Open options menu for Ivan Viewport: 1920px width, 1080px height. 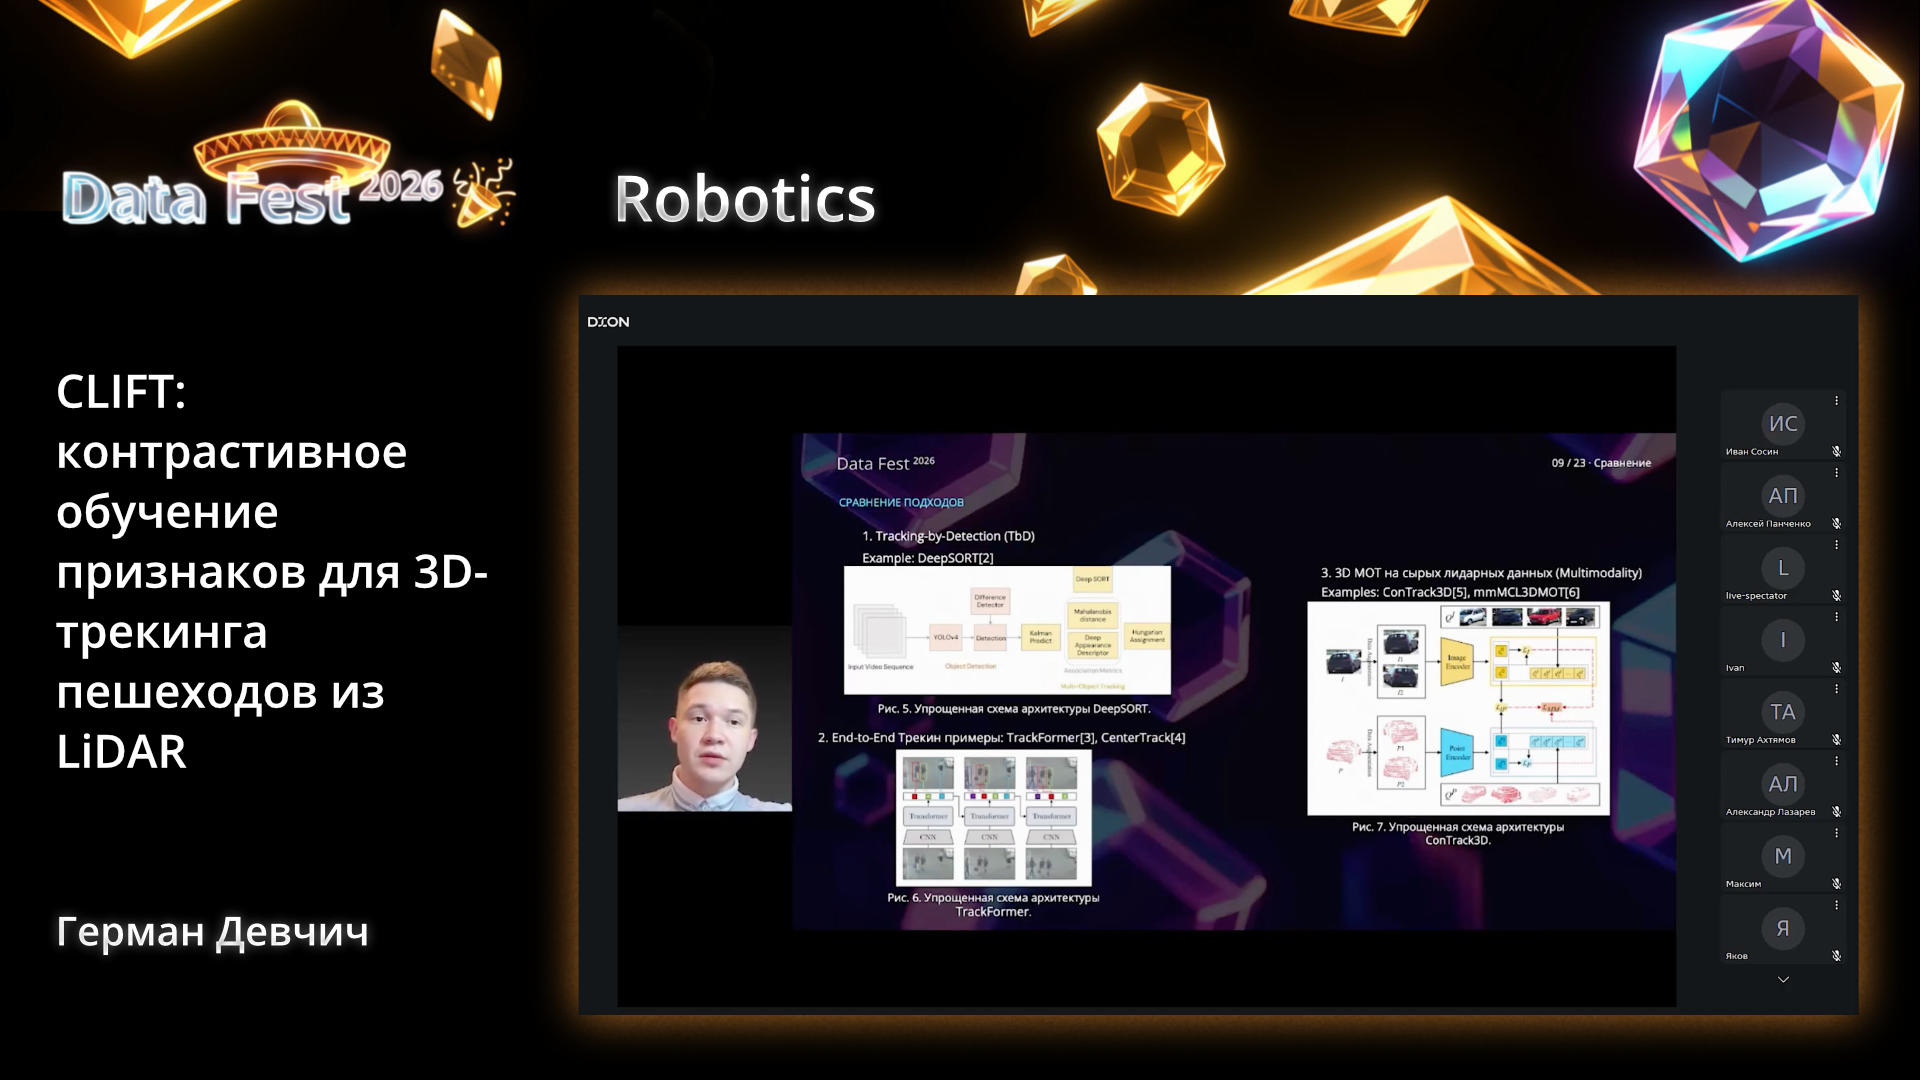pyautogui.click(x=1836, y=617)
